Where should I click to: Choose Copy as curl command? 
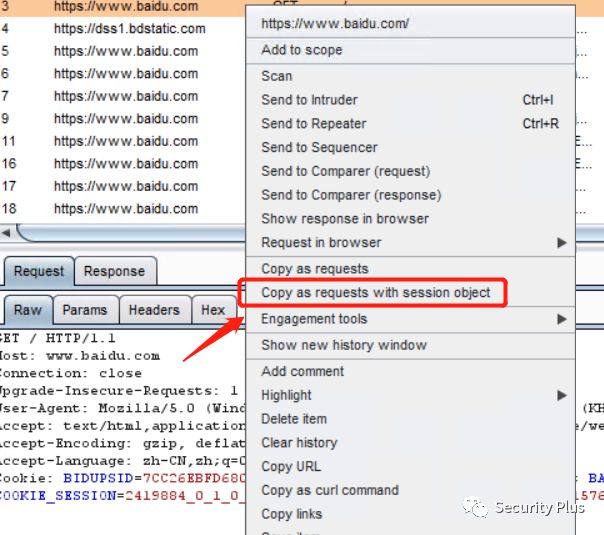coord(411,490)
